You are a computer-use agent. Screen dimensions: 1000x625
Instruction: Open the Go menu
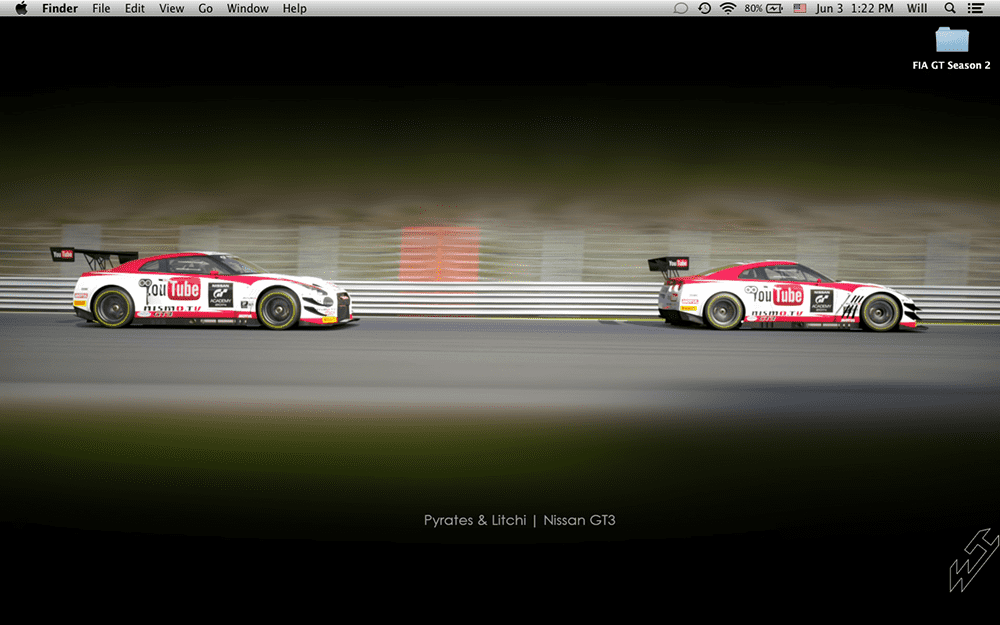(x=205, y=8)
